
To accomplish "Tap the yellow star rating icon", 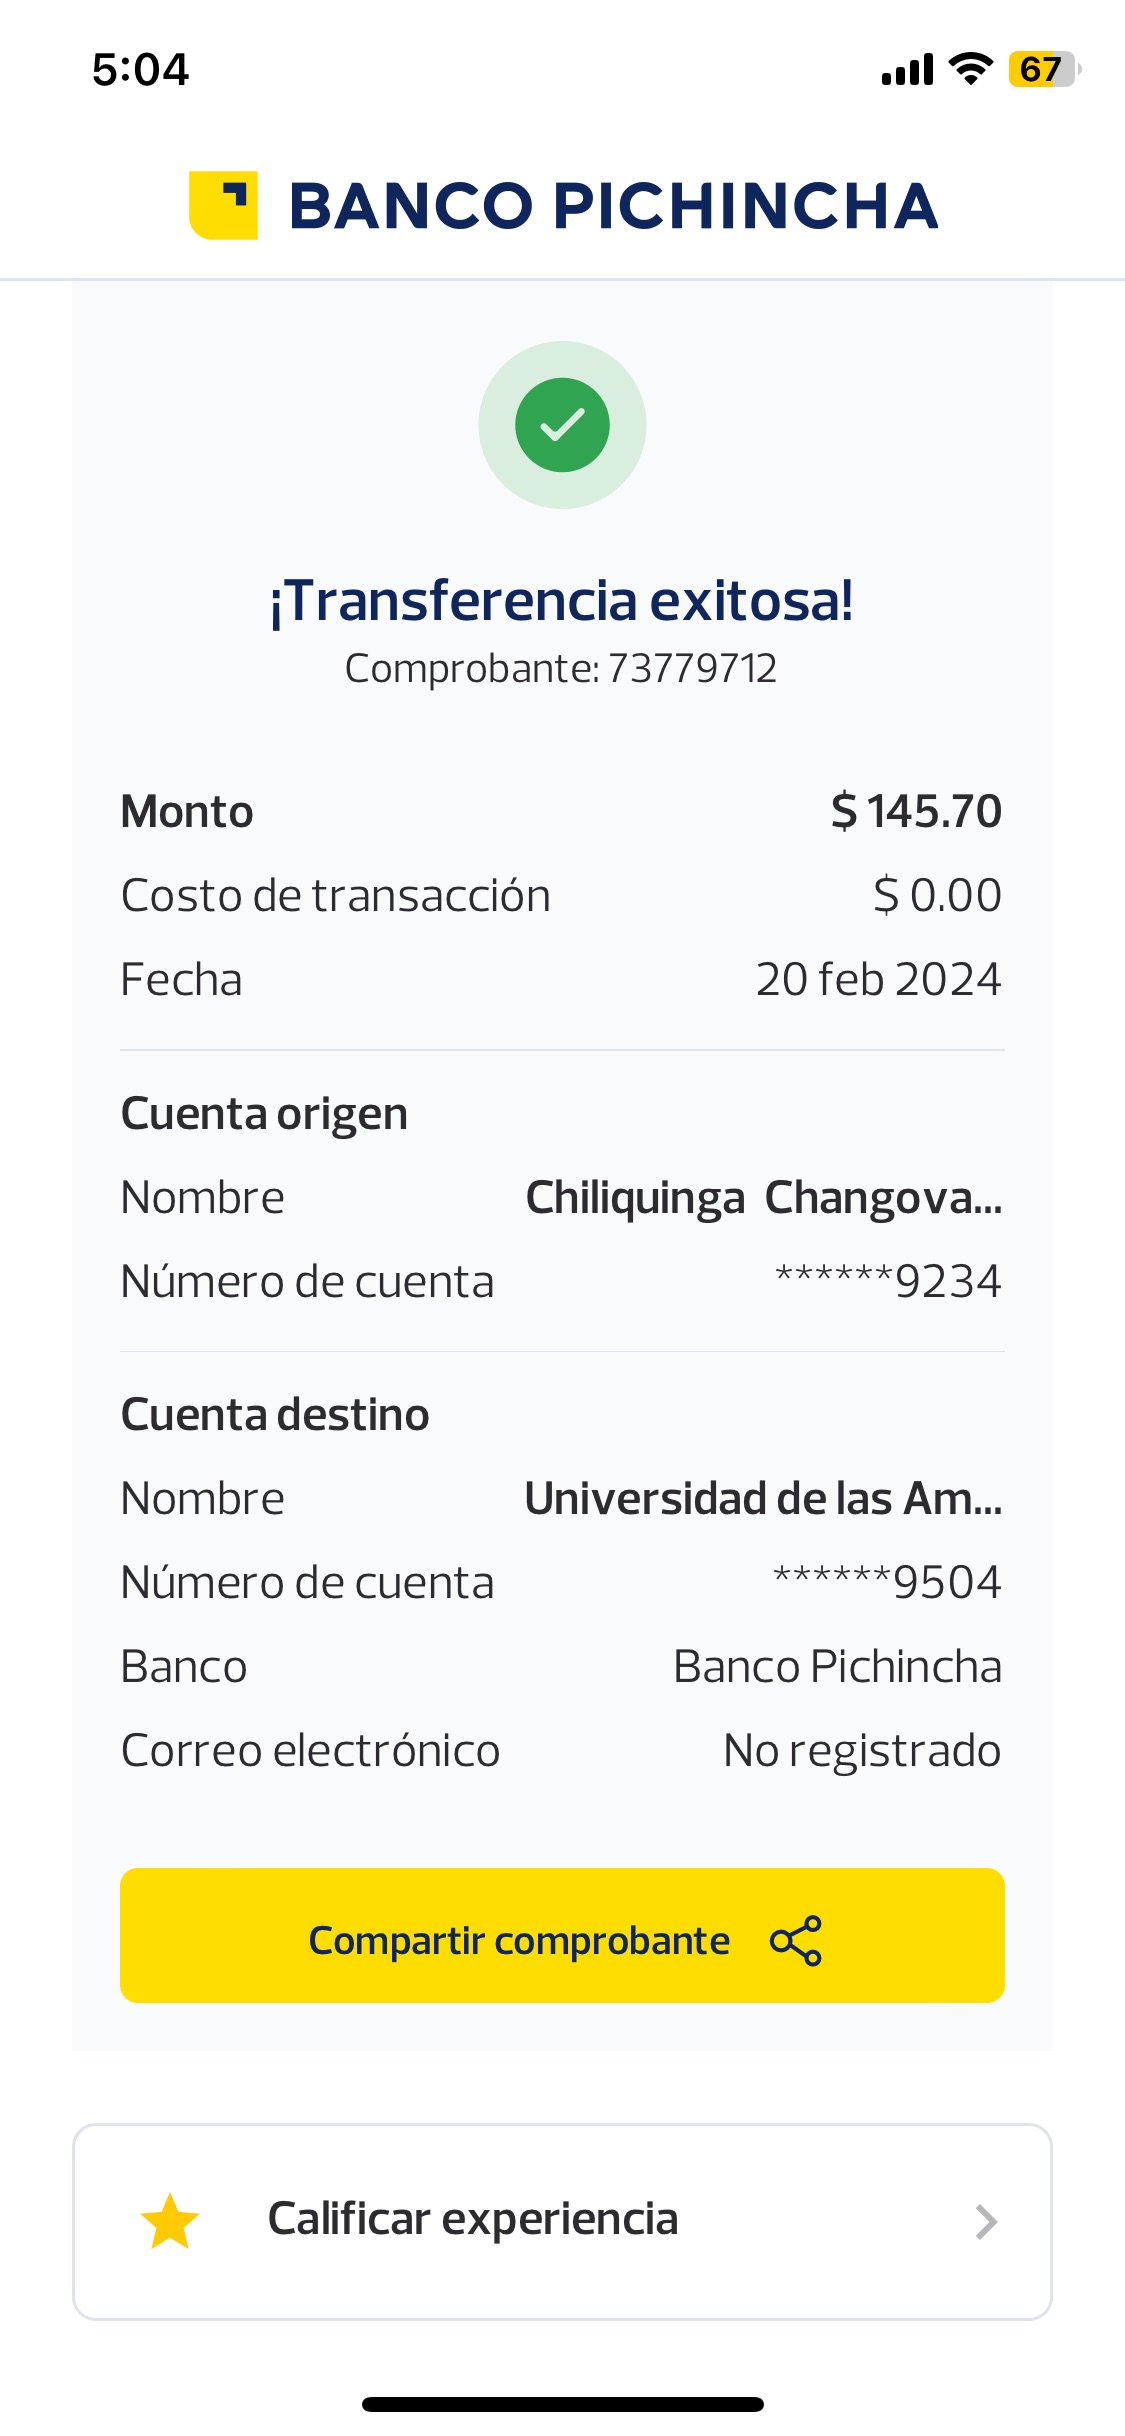I will [170, 2221].
